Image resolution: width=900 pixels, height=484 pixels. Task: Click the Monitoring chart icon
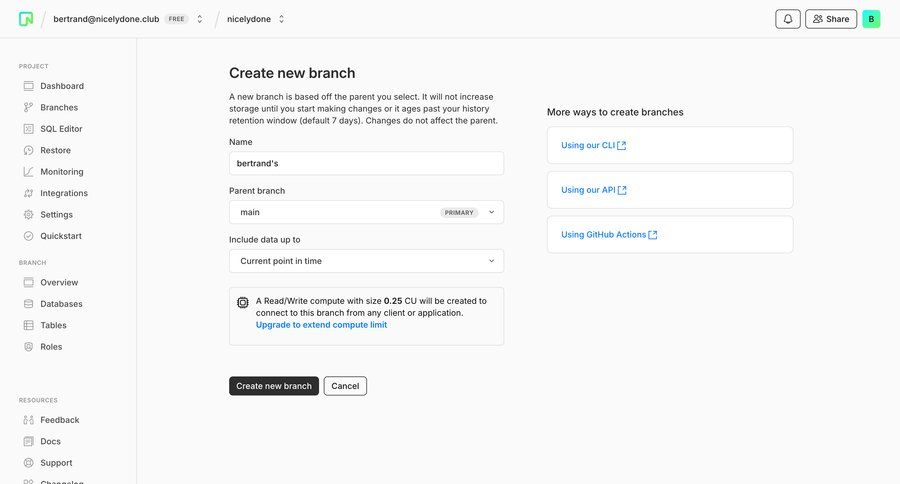tap(29, 172)
